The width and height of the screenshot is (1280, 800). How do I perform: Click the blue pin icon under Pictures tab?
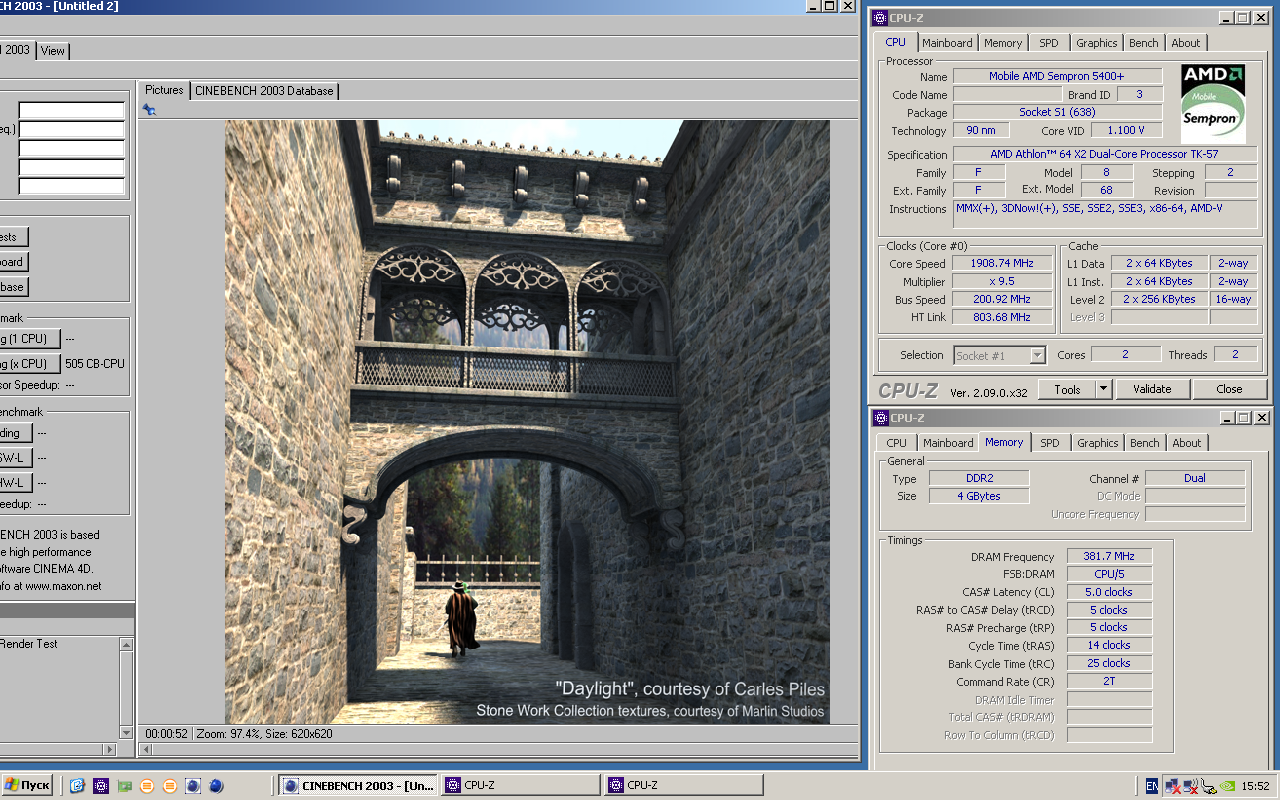(149, 110)
